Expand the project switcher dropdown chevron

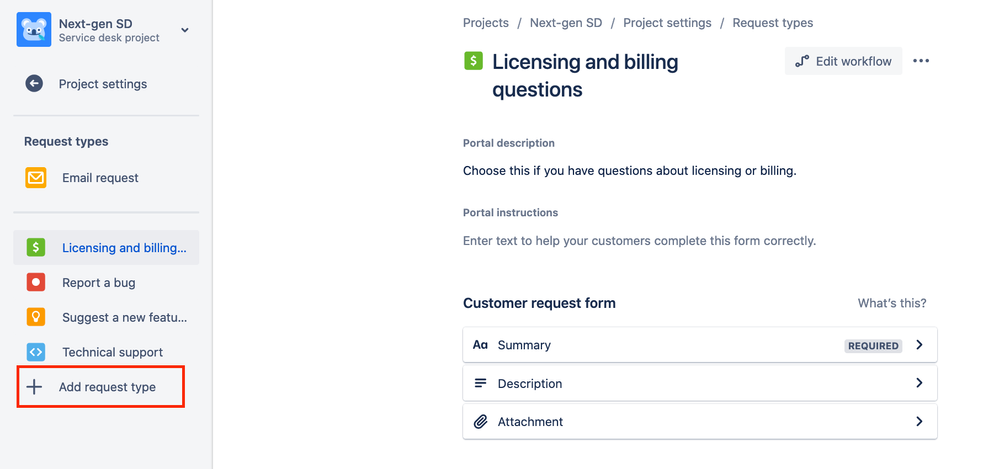click(185, 31)
